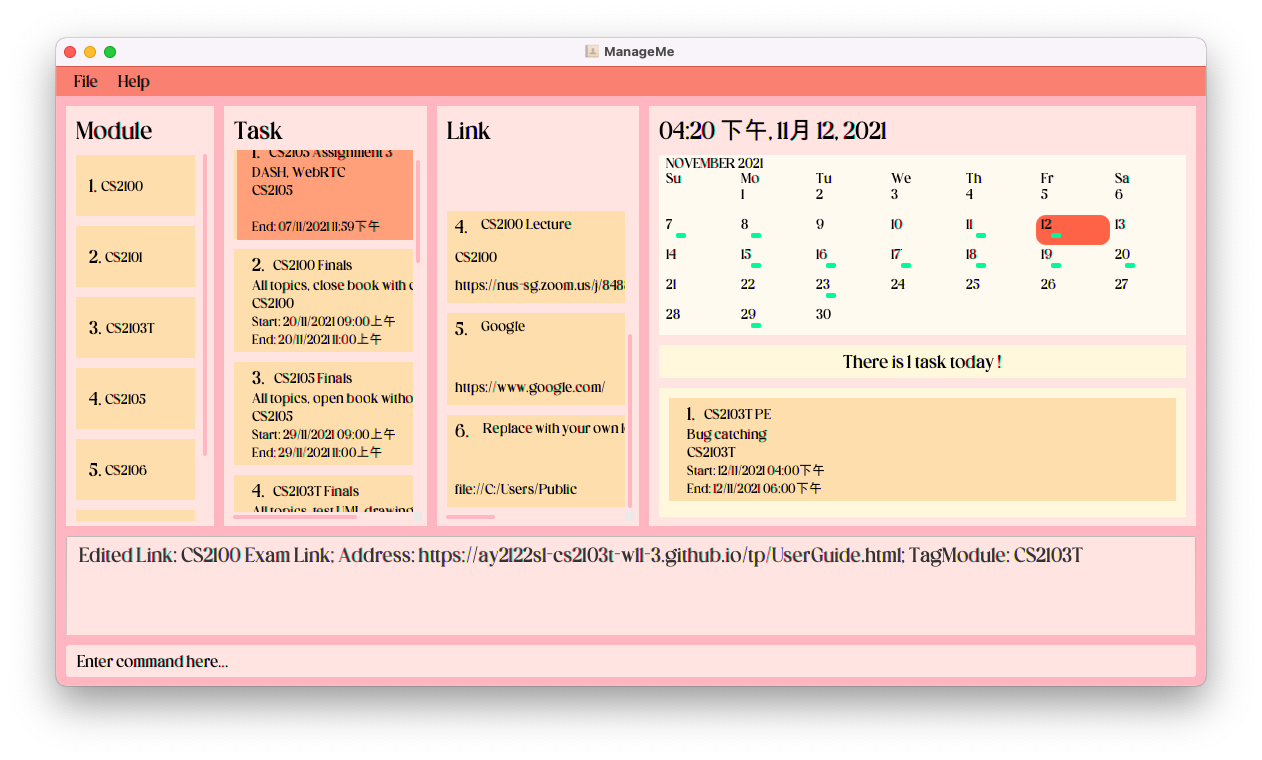Click the Link list vertical scrollbar
This screenshot has width=1262, height=760.
(630, 420)
